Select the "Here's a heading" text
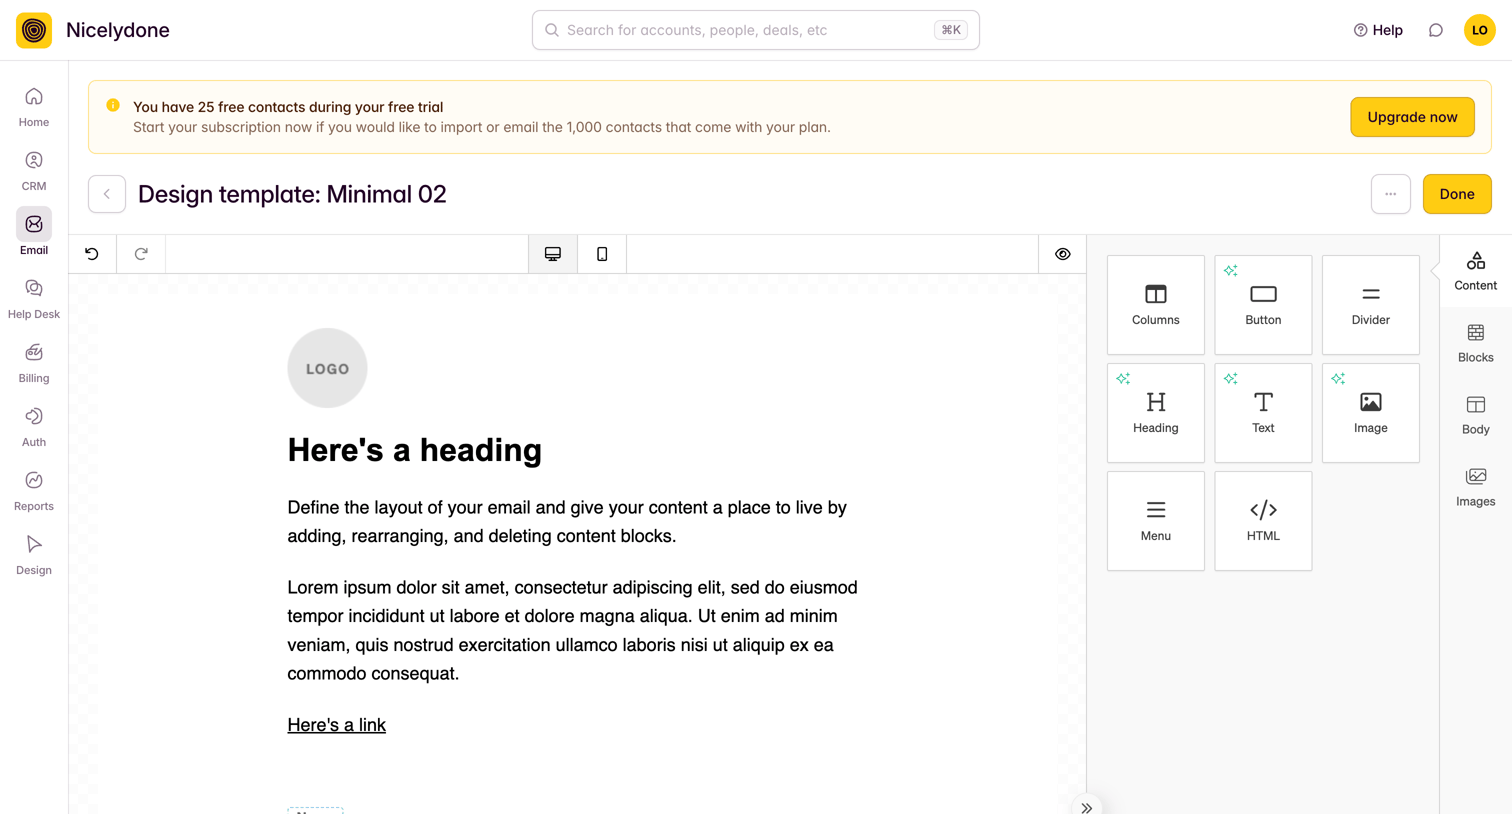The image size is (1512, 814). pos(414,450)
